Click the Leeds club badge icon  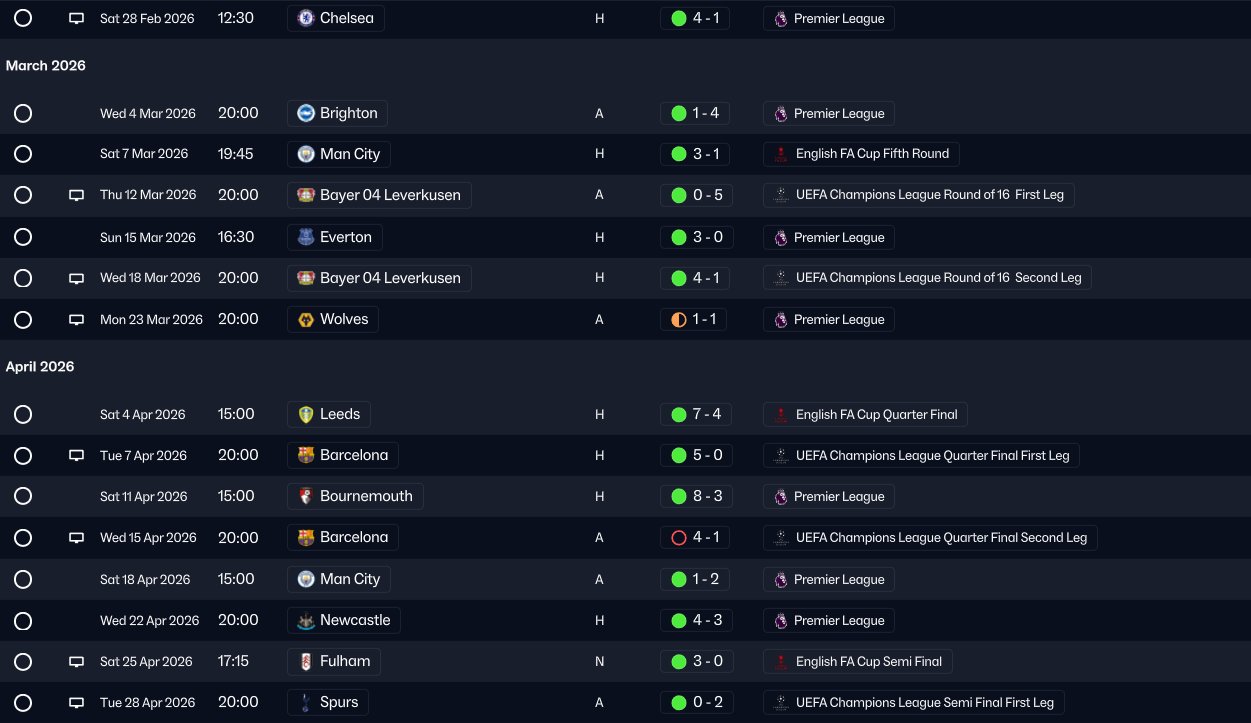[306, 414]
